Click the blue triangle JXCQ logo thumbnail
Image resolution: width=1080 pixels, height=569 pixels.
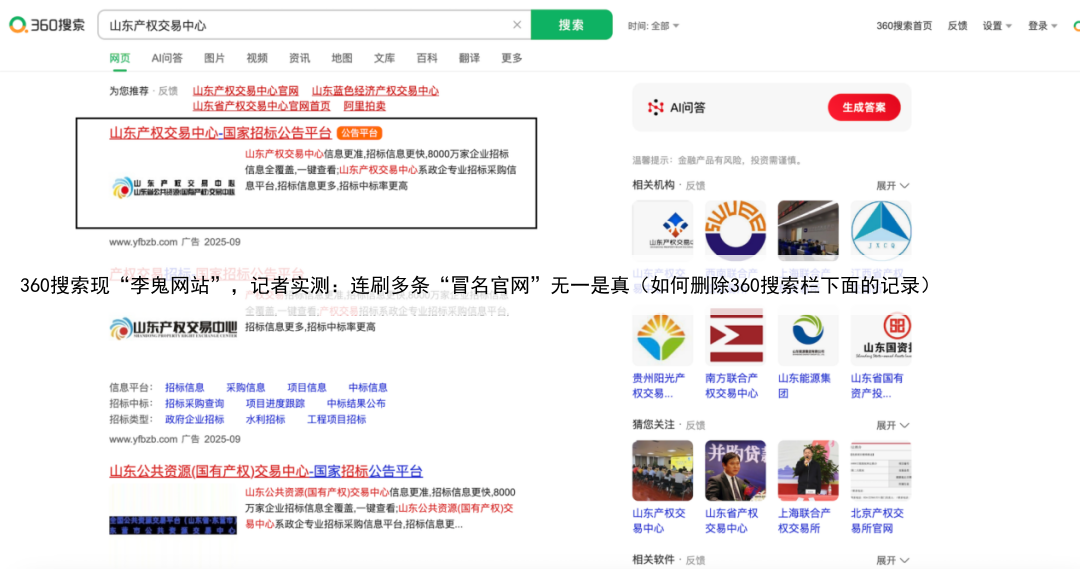(x=881, y=230)
